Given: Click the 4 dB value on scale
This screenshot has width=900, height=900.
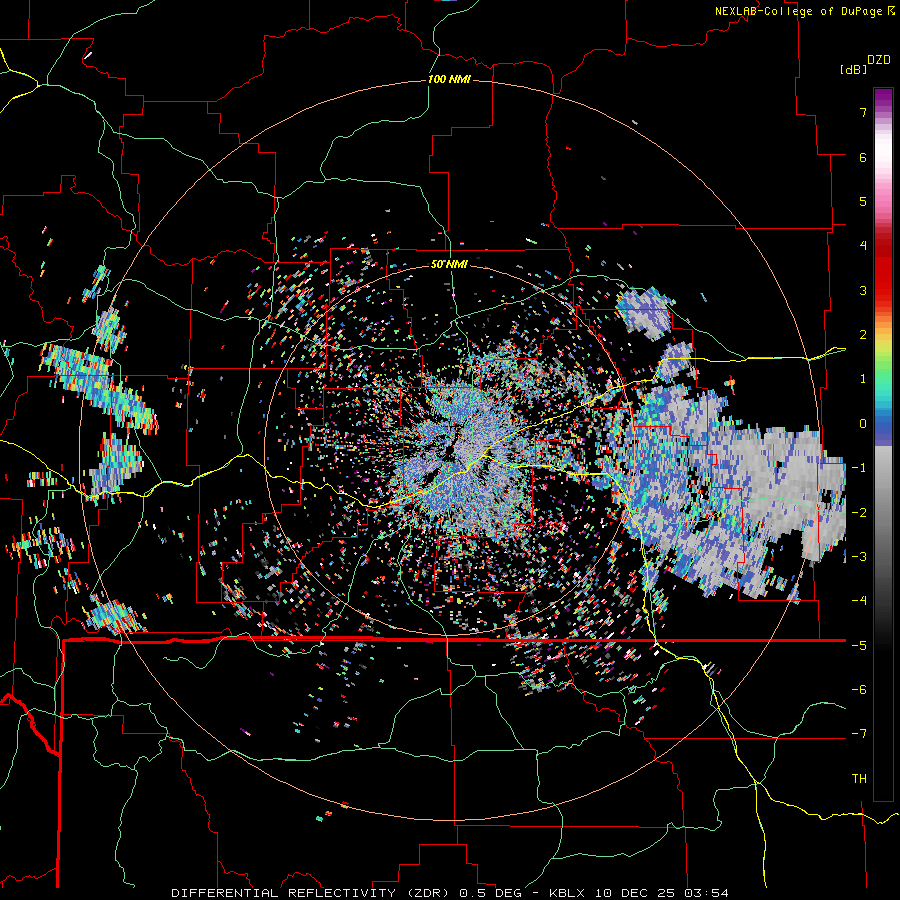Looking at the screenshot, I should tap(863, 246).
